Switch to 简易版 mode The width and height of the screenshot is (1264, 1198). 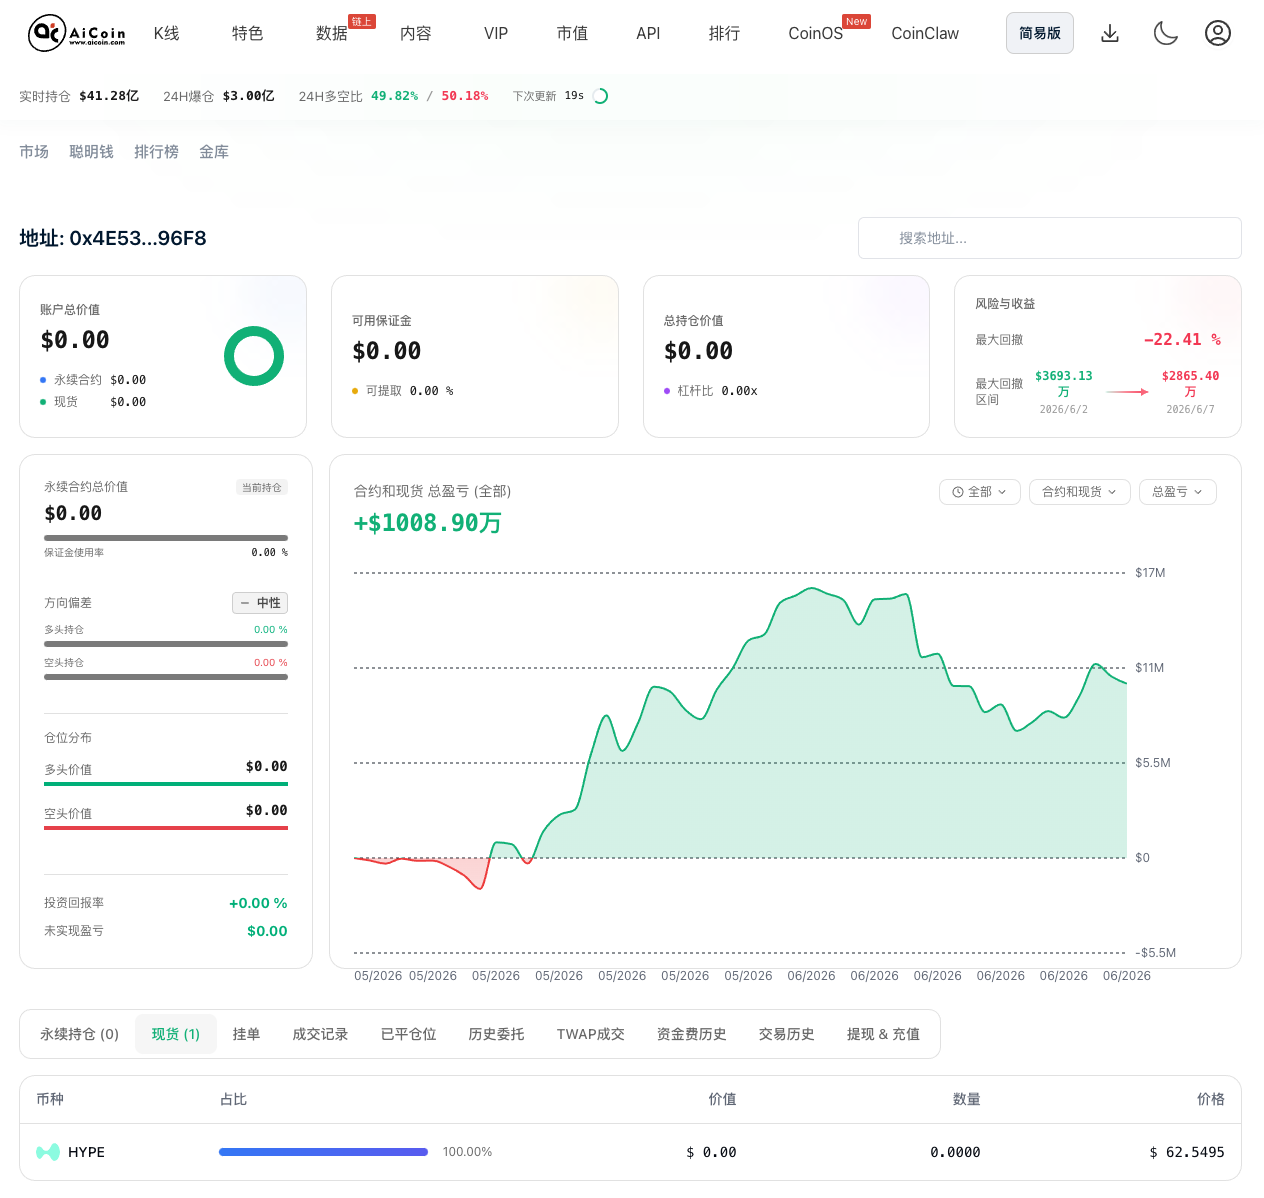1040,33
